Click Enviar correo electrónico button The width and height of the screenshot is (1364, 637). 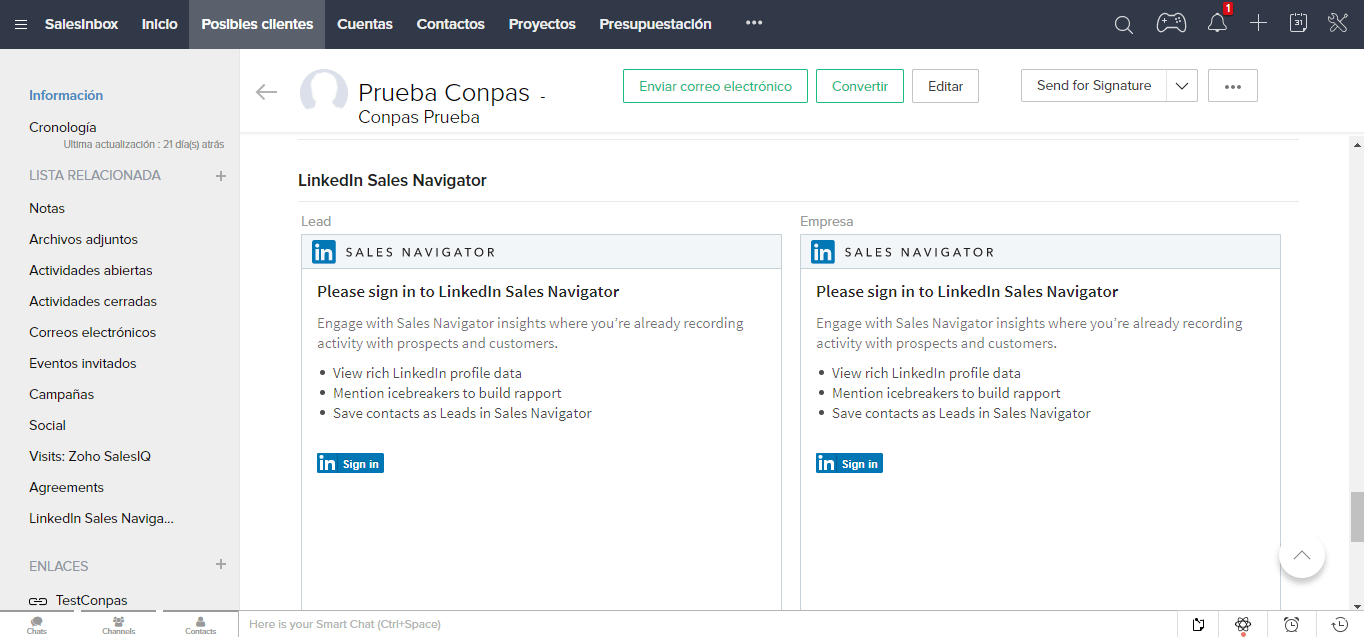pos(715,86)
